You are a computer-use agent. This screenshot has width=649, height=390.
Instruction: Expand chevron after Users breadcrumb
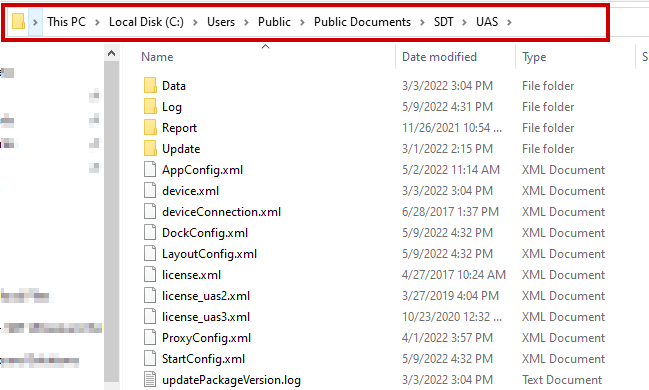(x=246, y=22)
